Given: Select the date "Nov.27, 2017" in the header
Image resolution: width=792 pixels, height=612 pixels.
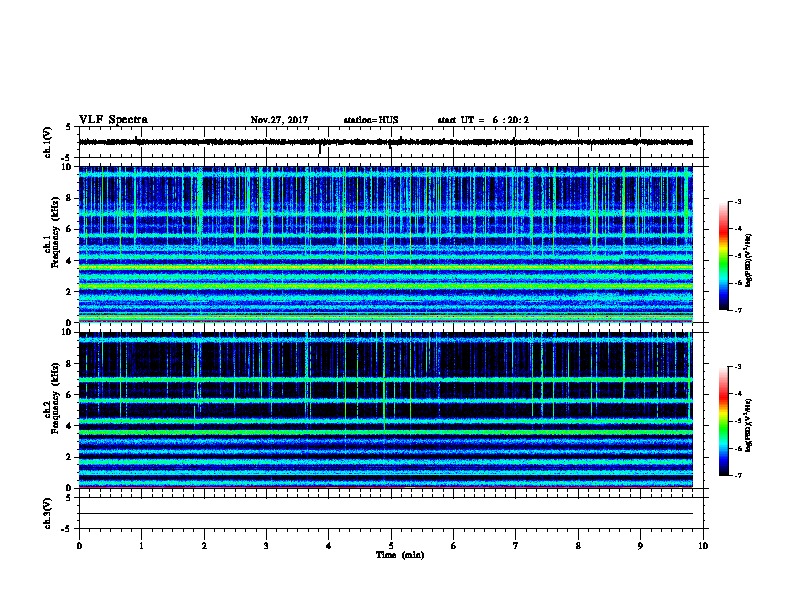Looking at the screenshot, I should [279, 120].
